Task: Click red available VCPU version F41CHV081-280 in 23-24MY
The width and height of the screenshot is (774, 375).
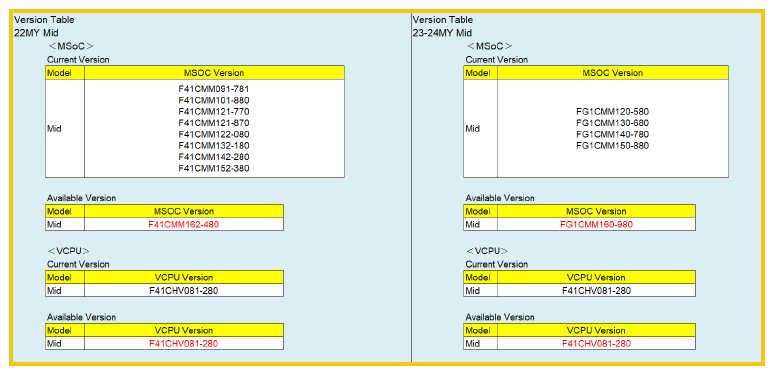Action: [x=596, y=343]
